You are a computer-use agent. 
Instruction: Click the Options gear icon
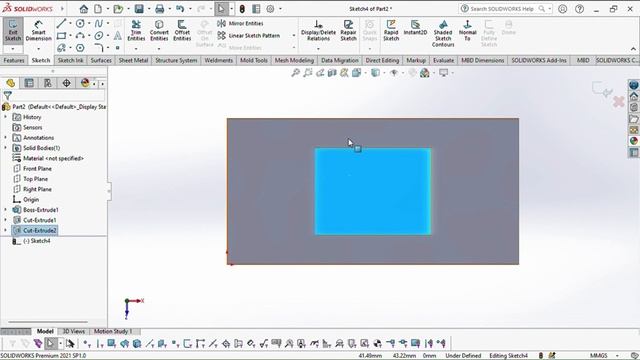270,9
